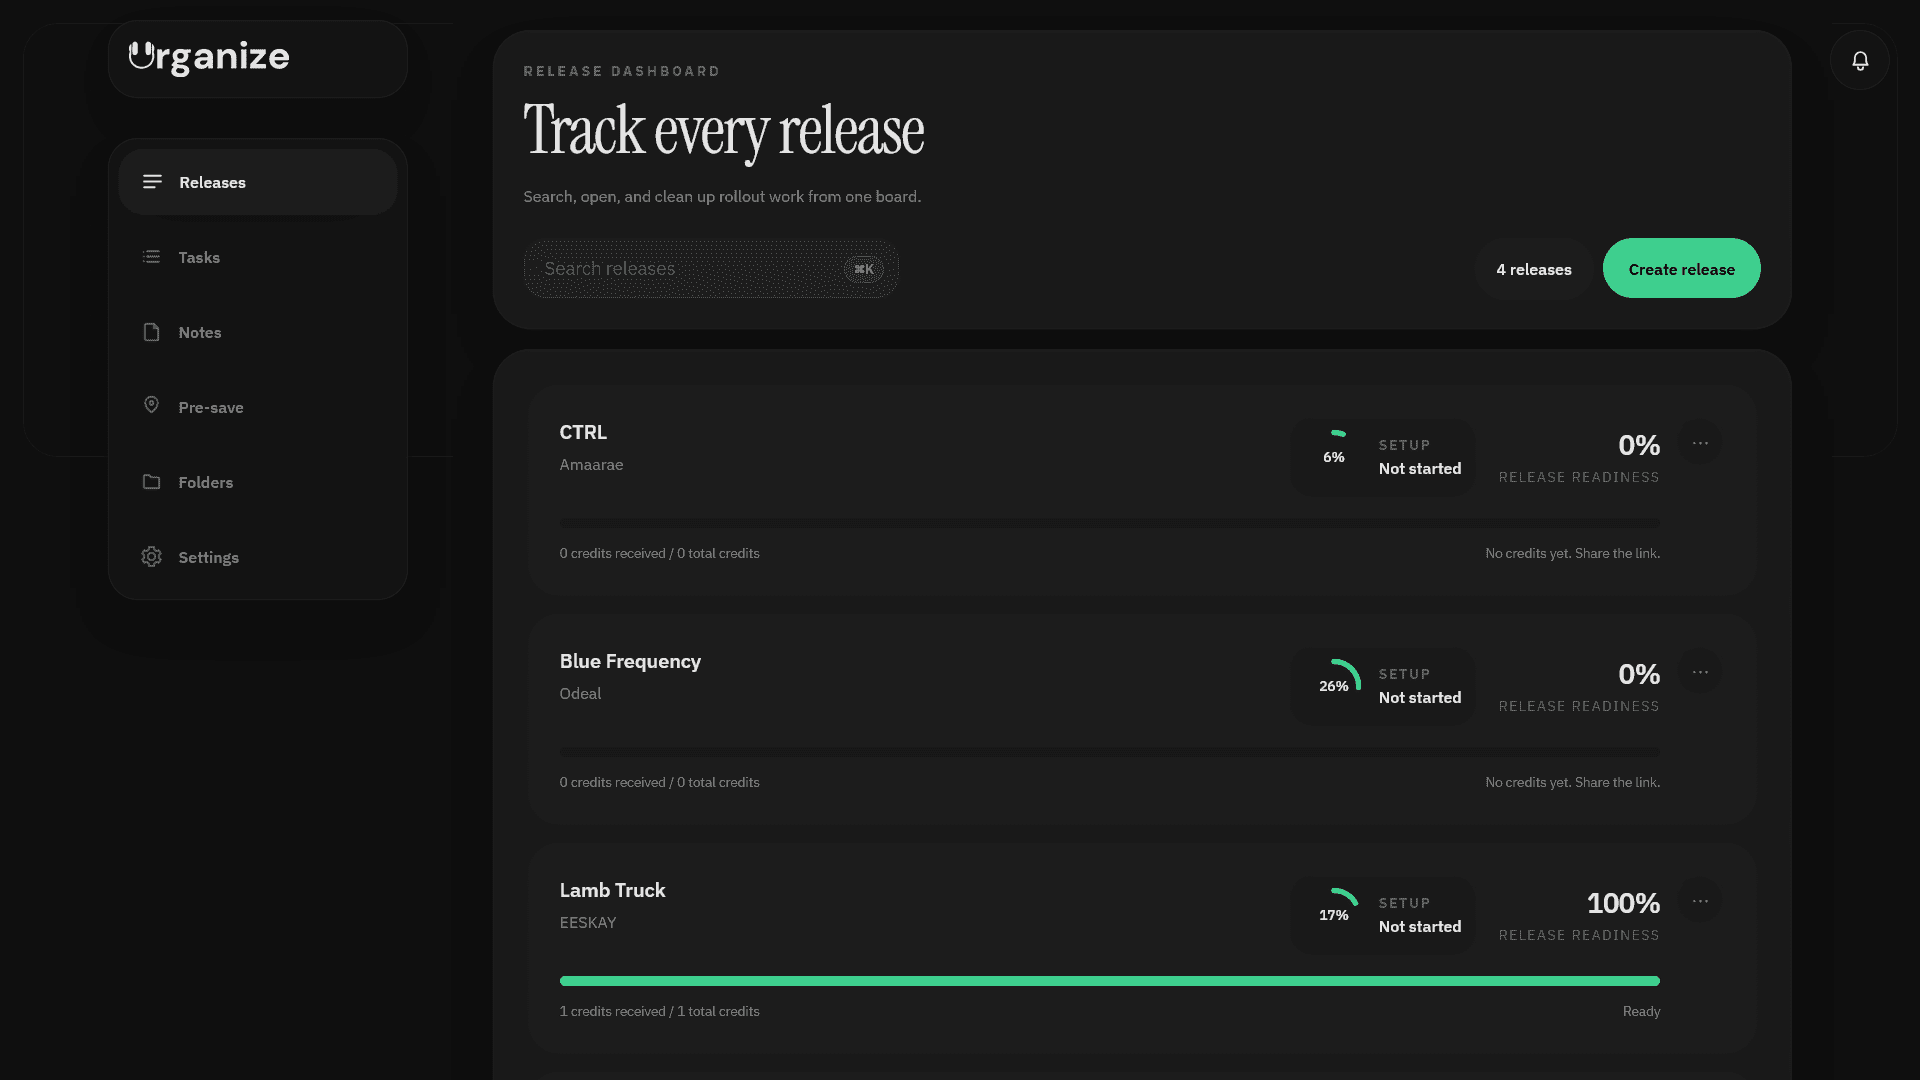This screenshot has width=1920, height=1080.
Task: Click the Settings gear icon
Action: (151, 556)
